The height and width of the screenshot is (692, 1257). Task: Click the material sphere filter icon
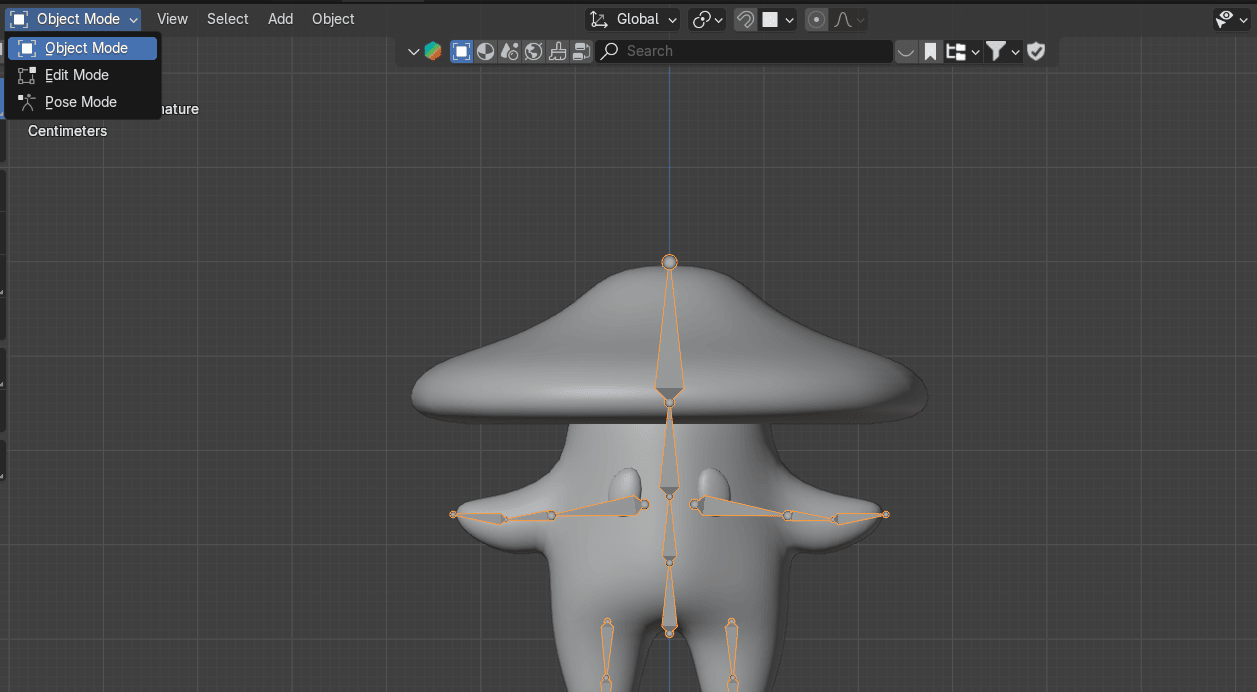pos(485,51)
